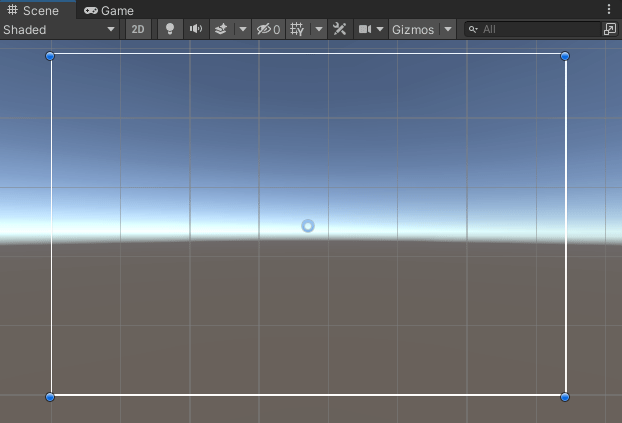Expand the camera settings dropdown arrow
The image size is (622, 423).
380,30
